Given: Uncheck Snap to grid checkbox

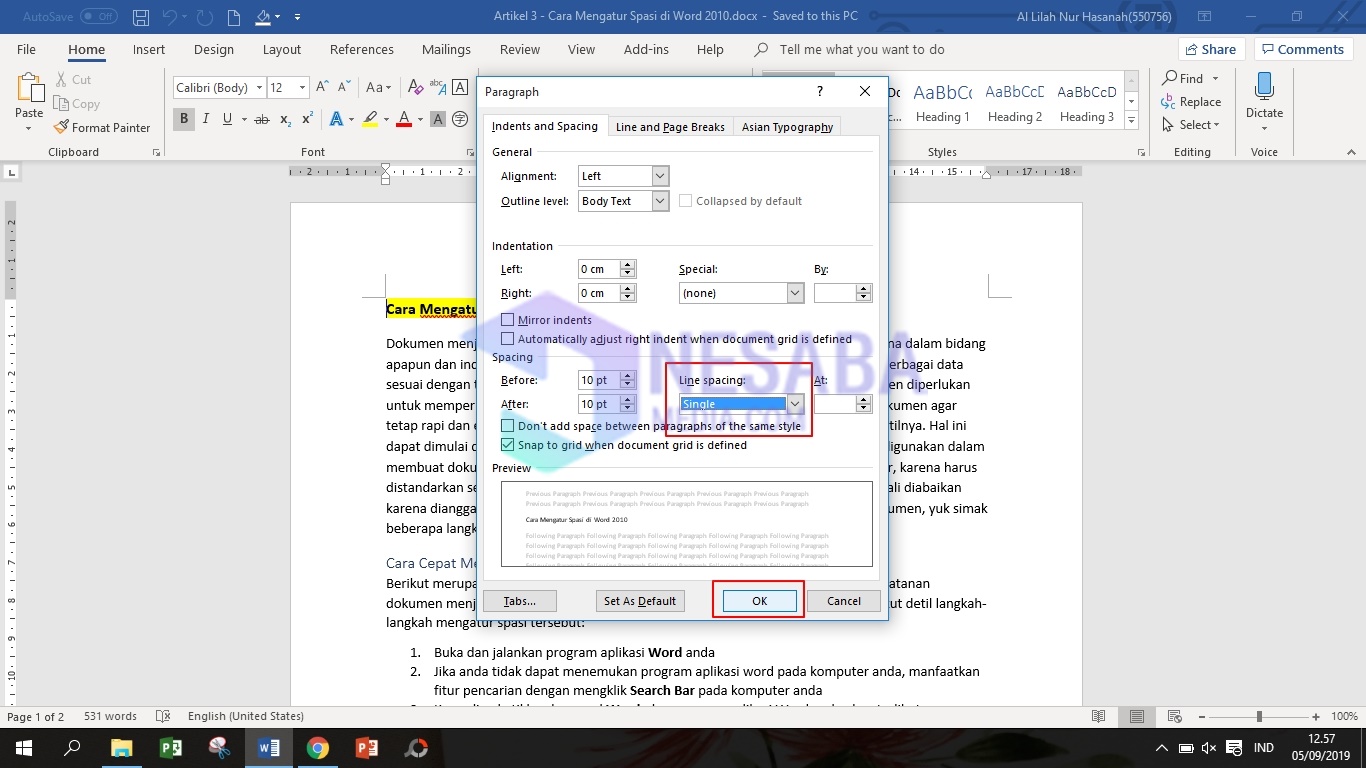Looking at the screenshot, I should (x=508, y=445).
